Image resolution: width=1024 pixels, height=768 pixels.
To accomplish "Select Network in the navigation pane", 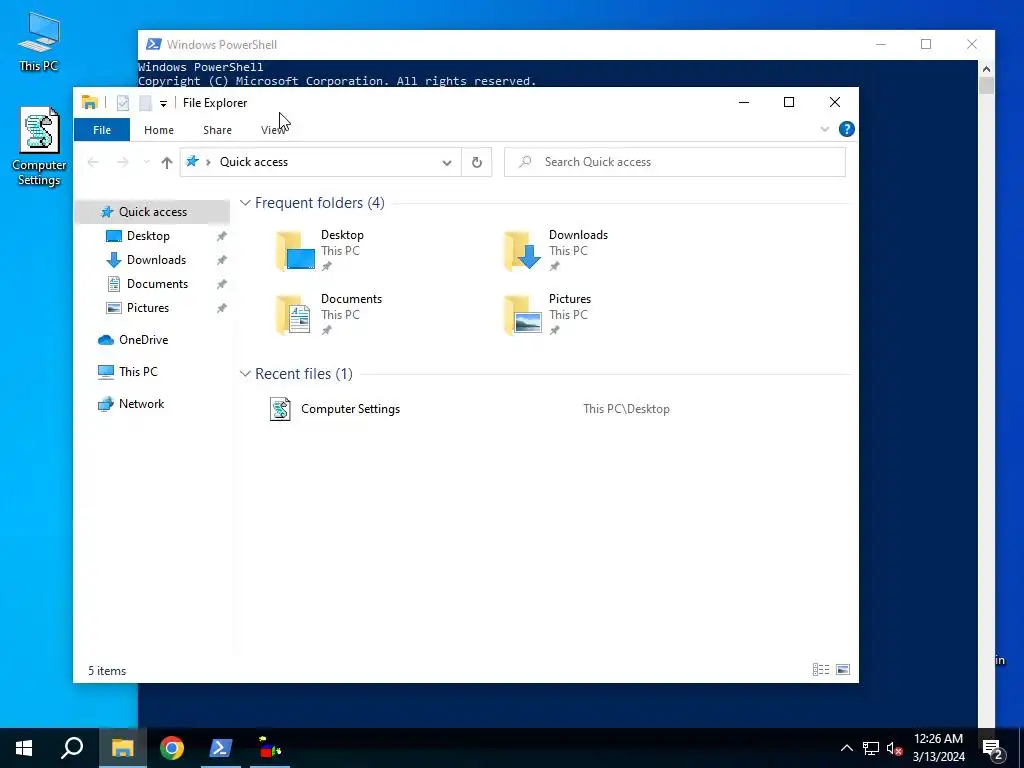I will tap(141, 404).
